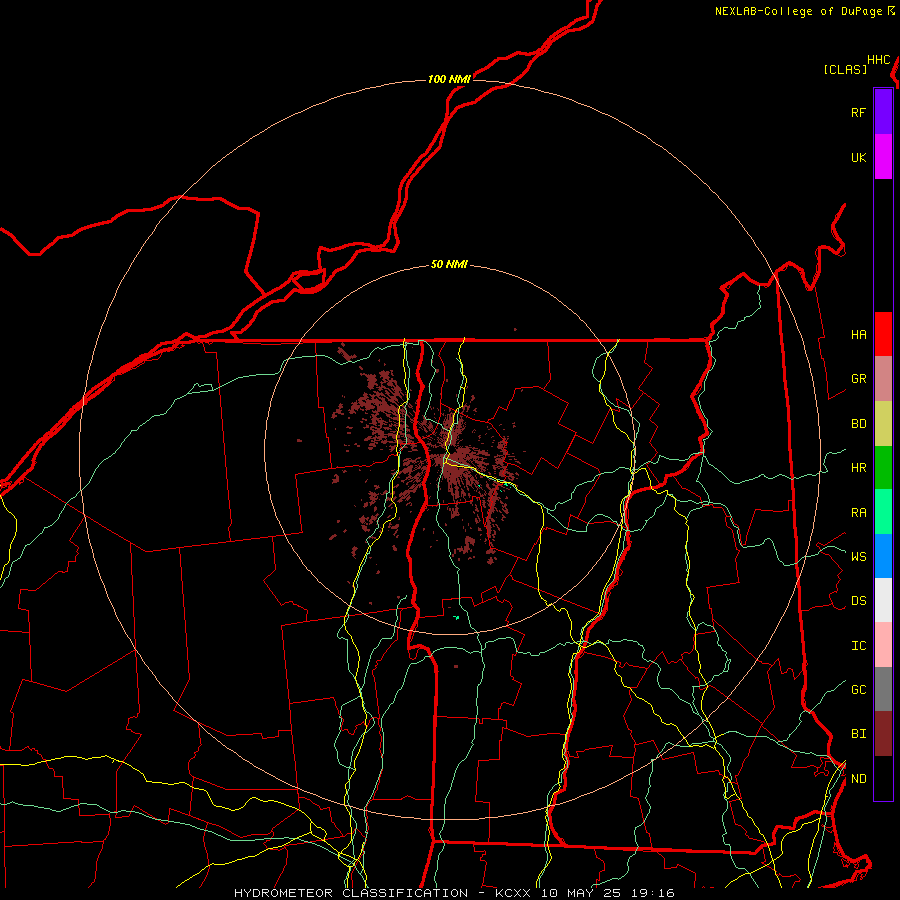Viewport: 900px width, 900px height.
Task: Click the ND black legend swatch
Action: tap(883, 778)
